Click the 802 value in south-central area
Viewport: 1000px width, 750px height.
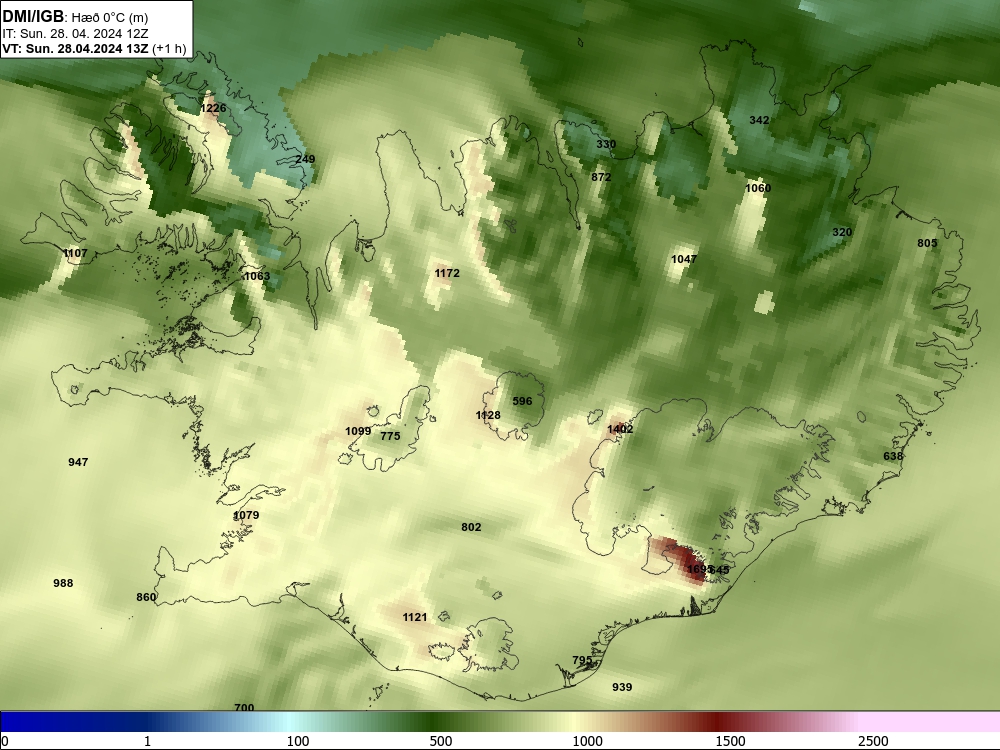(x=471, y=527)
